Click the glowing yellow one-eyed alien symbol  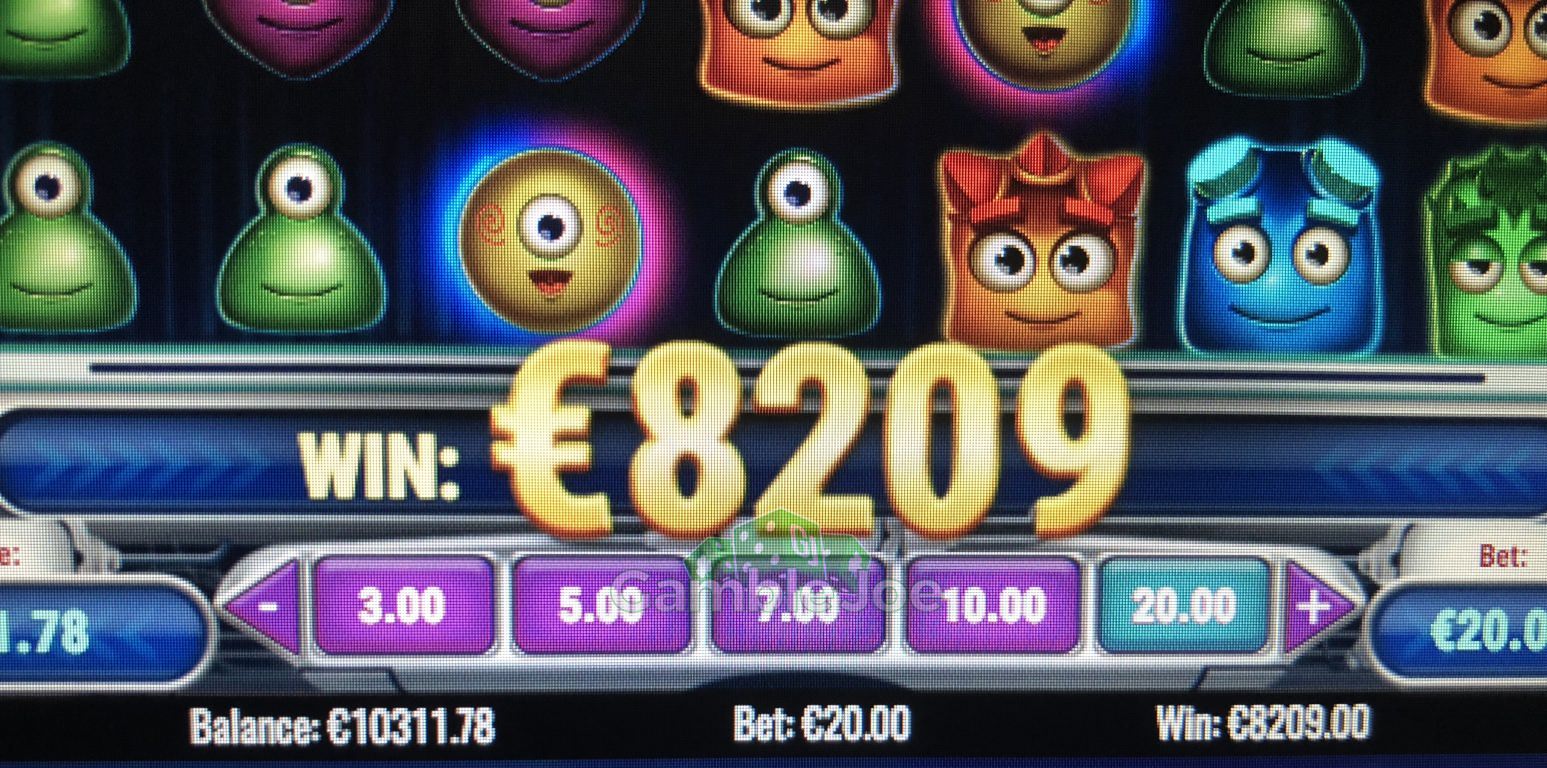550,240
